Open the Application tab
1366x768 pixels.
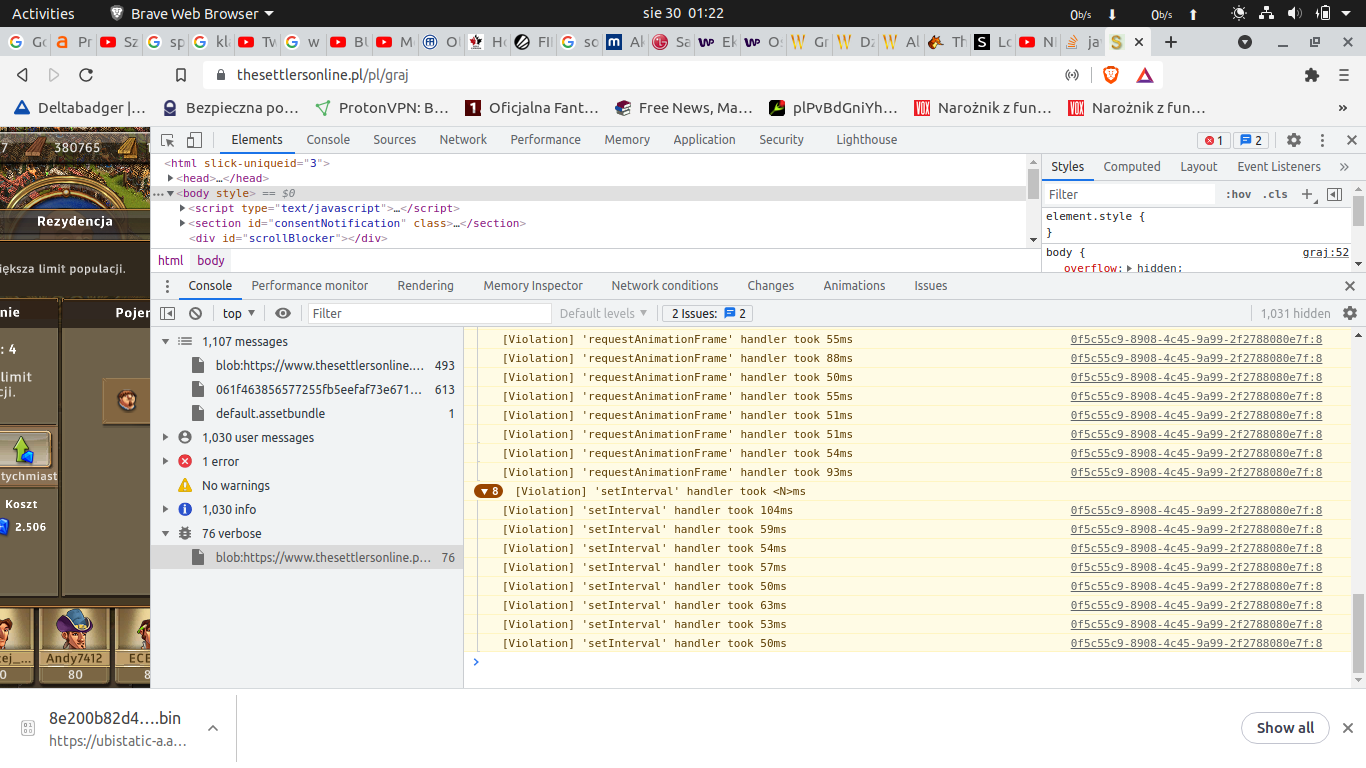704,140
